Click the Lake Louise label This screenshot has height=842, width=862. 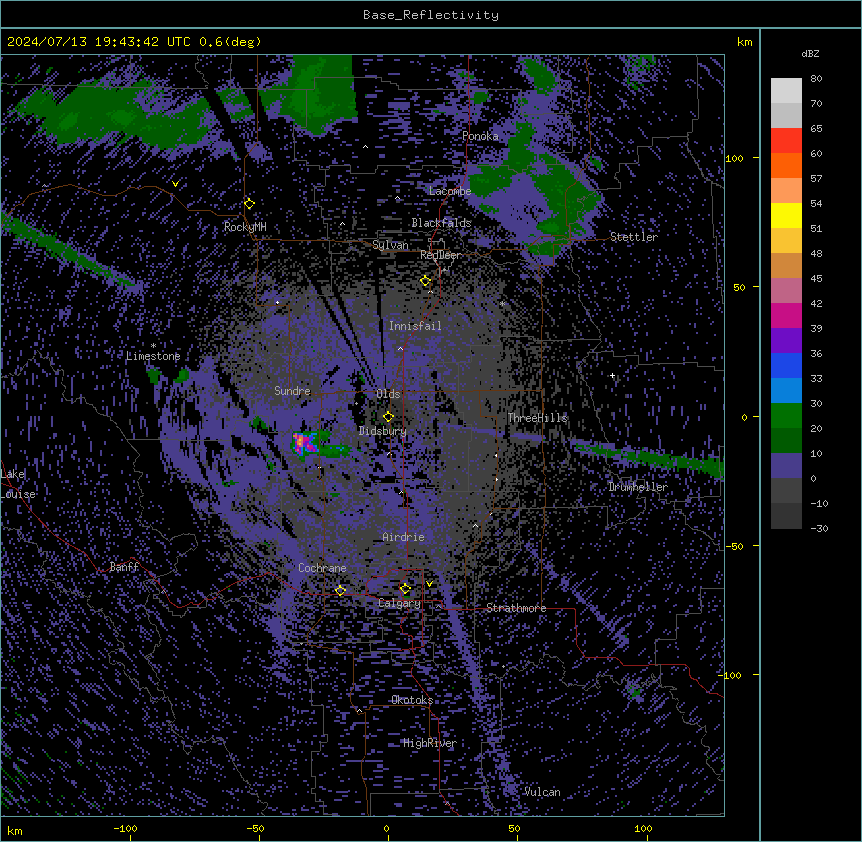18,484
